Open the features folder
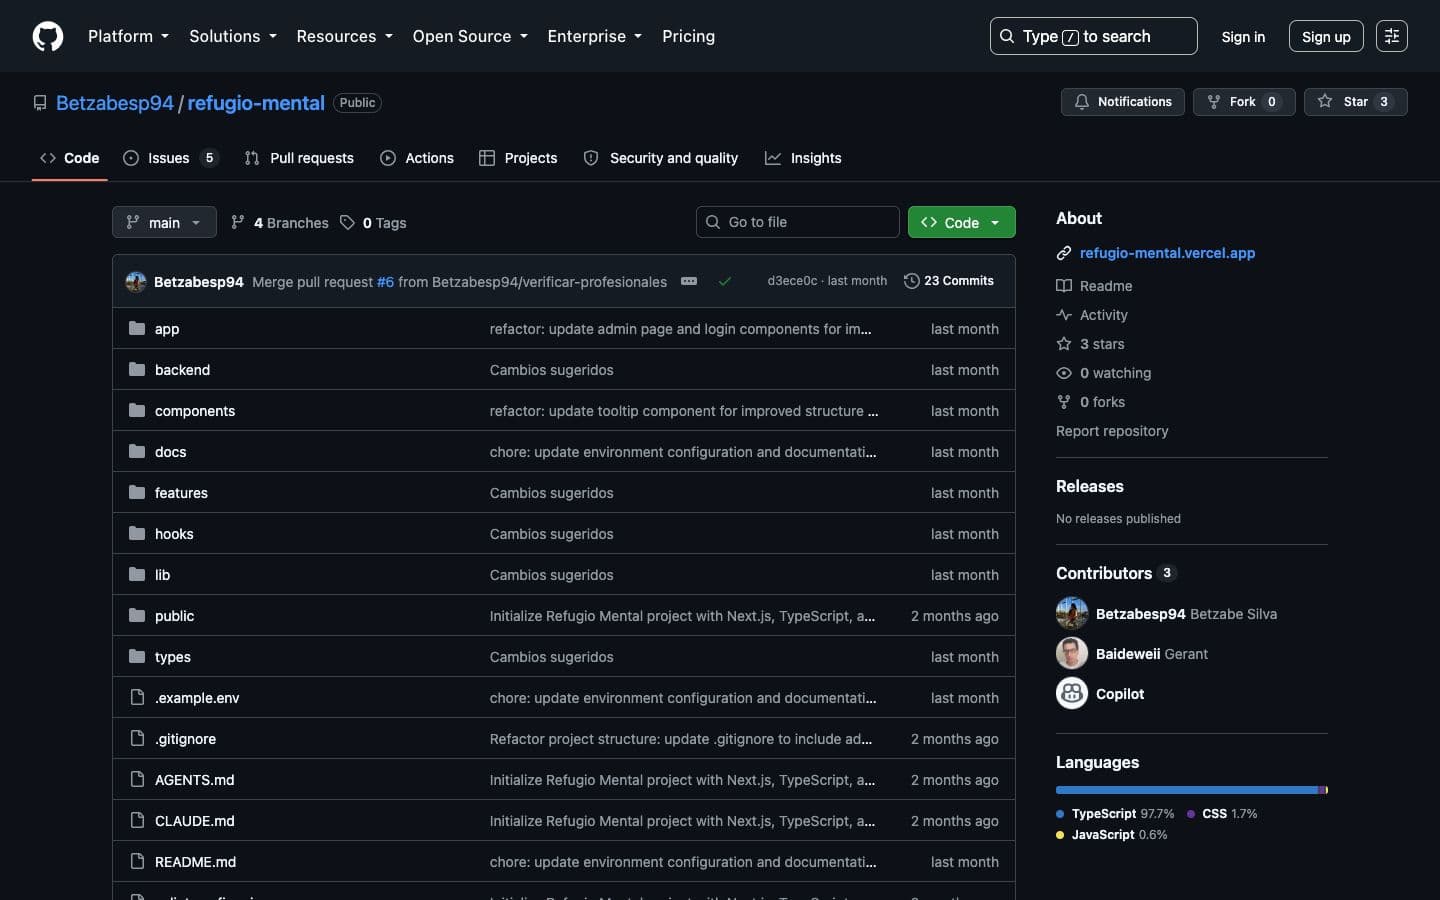The image size is (1440, 900). click(x=181, y=493)
